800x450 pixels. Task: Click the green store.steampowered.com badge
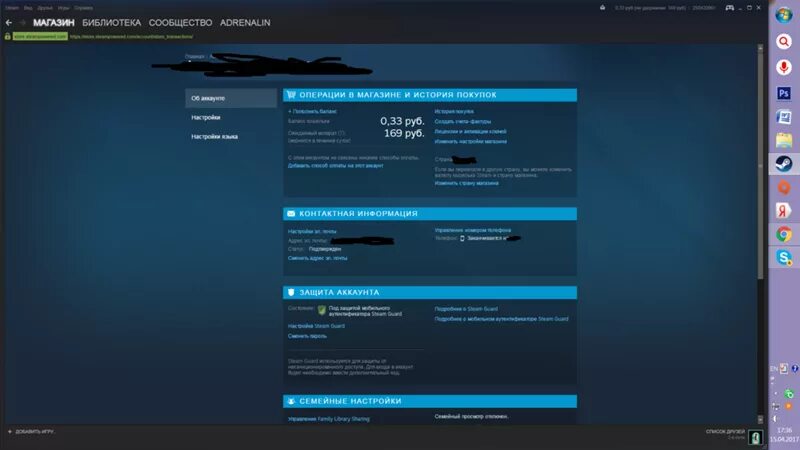pos(40,36)
